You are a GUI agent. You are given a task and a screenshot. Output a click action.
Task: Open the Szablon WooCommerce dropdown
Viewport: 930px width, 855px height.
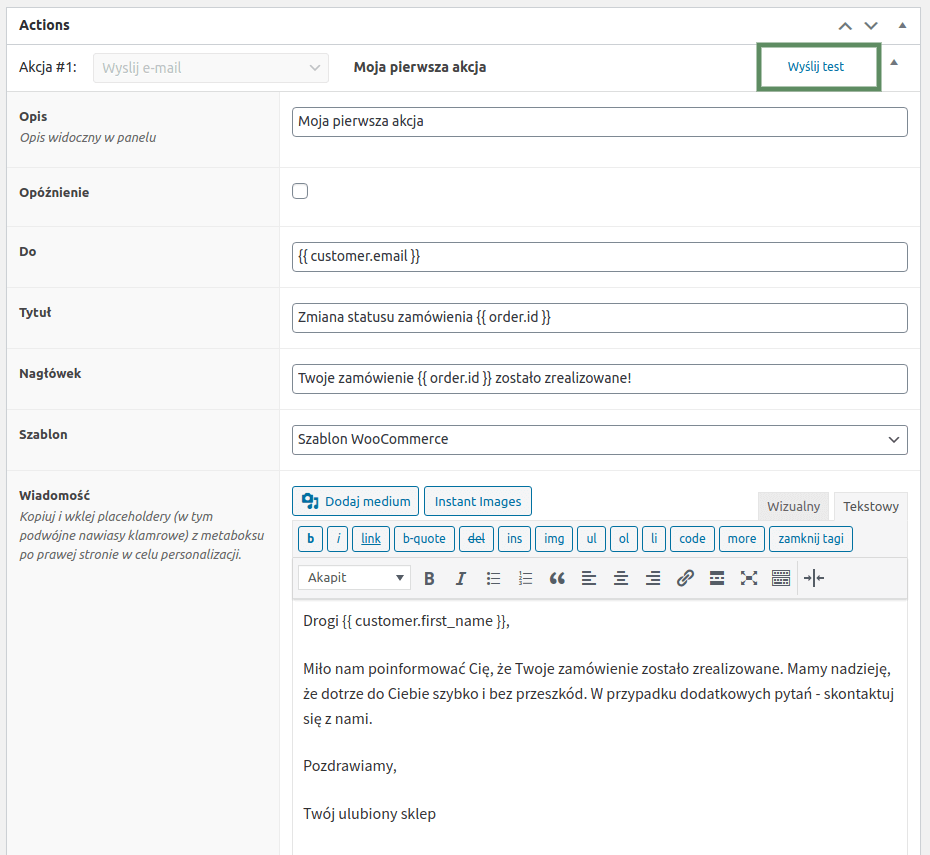click(x=600, y=440)
